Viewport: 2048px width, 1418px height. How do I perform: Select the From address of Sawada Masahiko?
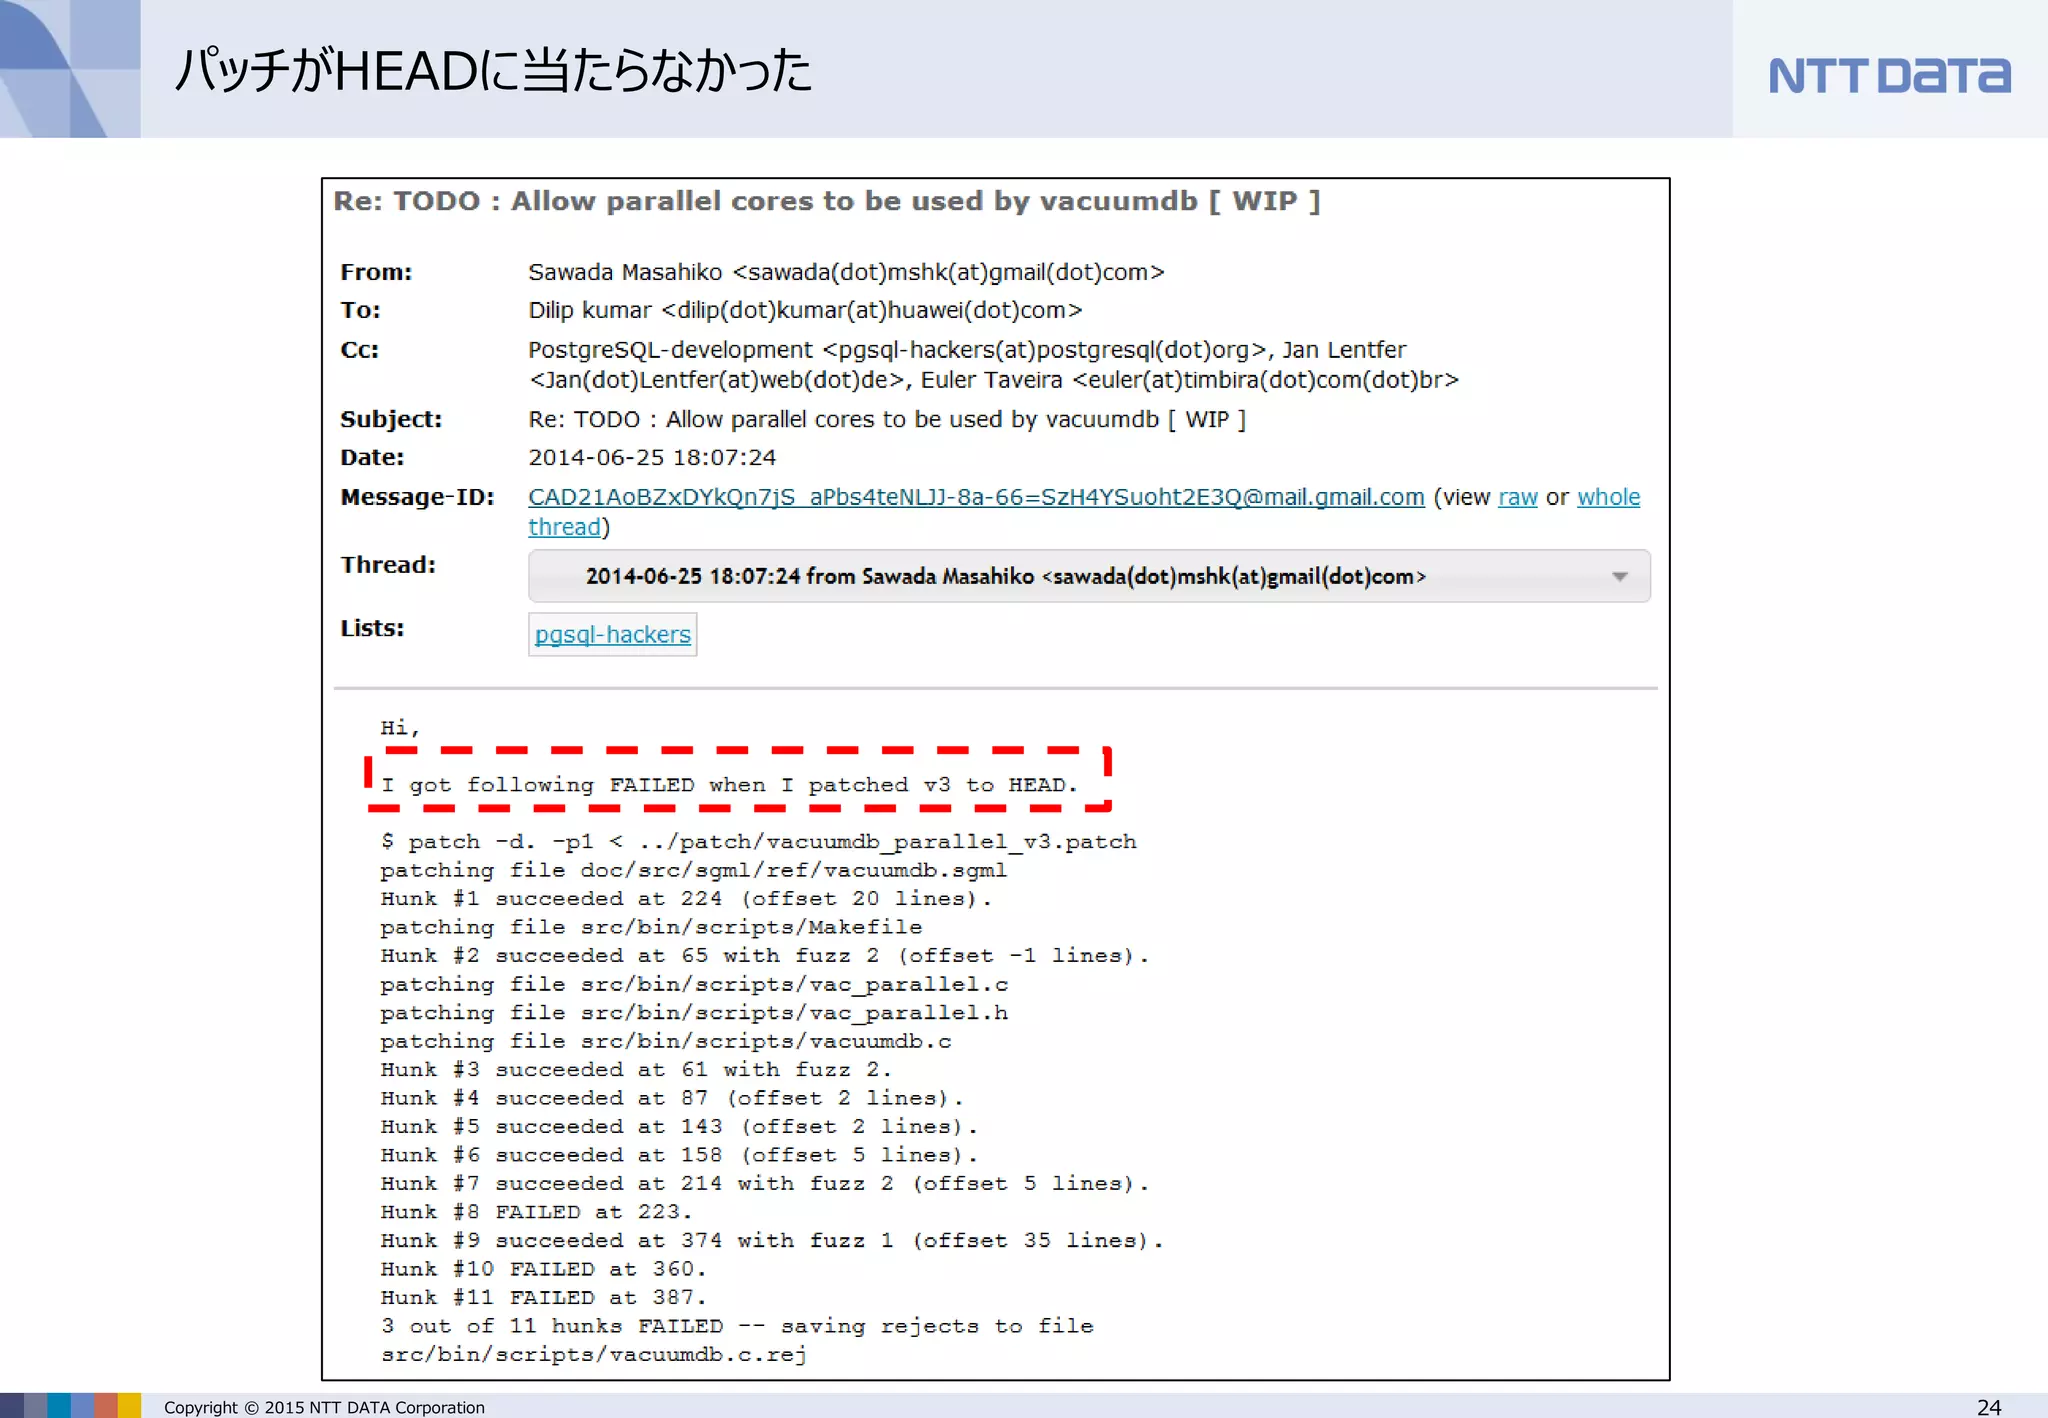[x=846, y=272]
